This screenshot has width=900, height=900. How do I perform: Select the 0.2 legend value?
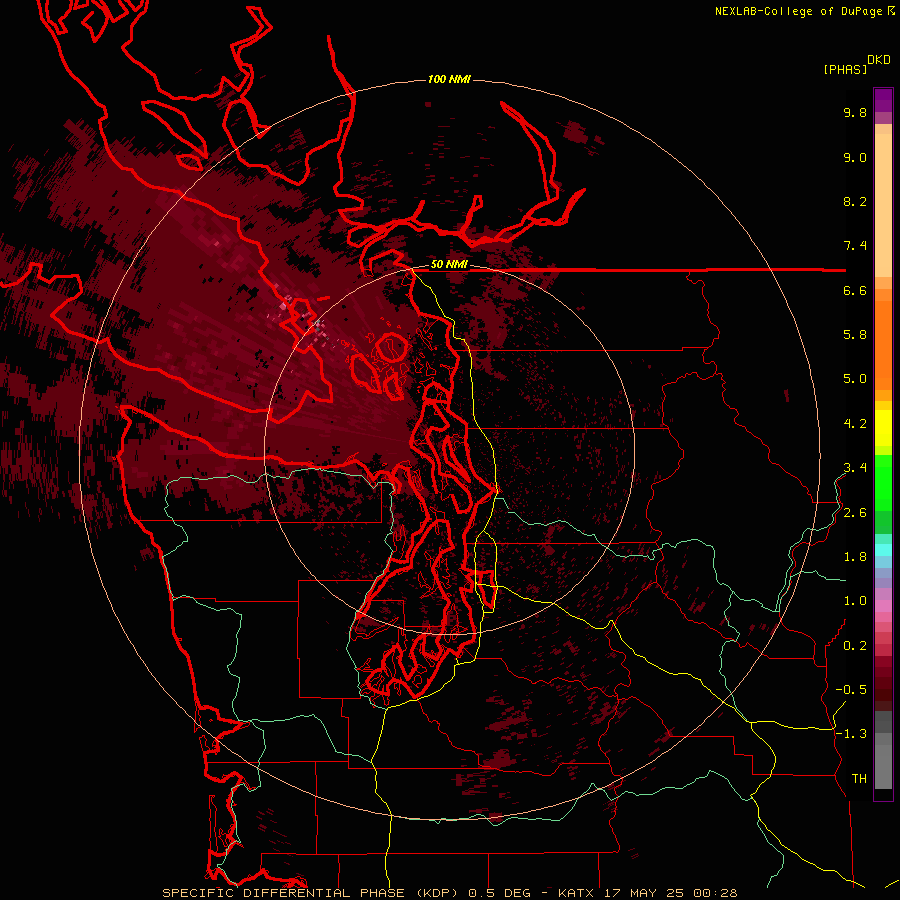click(855, 646)
